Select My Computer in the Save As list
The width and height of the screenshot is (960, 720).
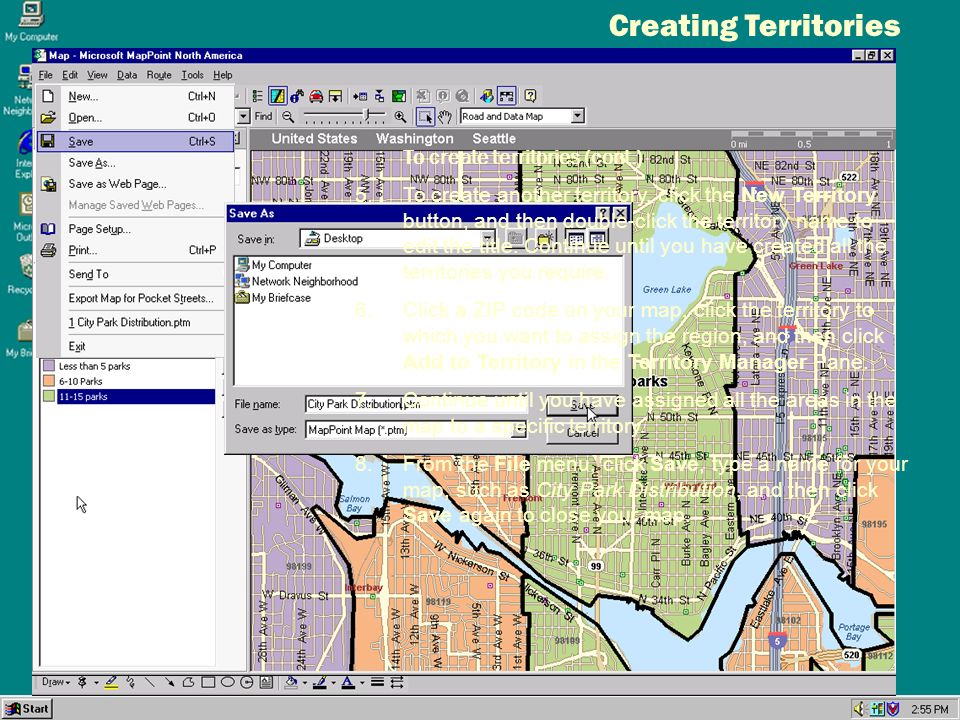pyautogui.click(x=274, y=265)
